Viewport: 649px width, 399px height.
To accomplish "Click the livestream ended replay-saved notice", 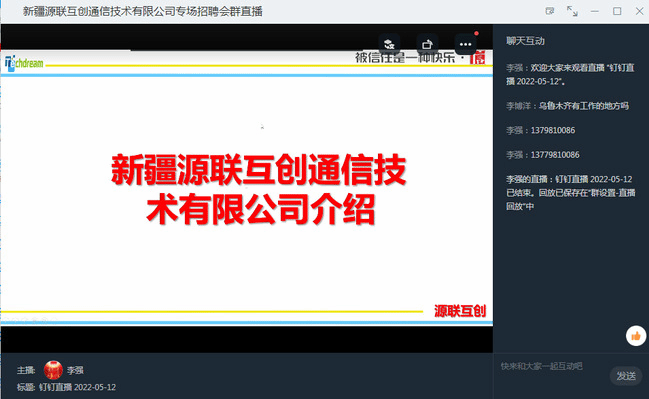I will [570, 192].
